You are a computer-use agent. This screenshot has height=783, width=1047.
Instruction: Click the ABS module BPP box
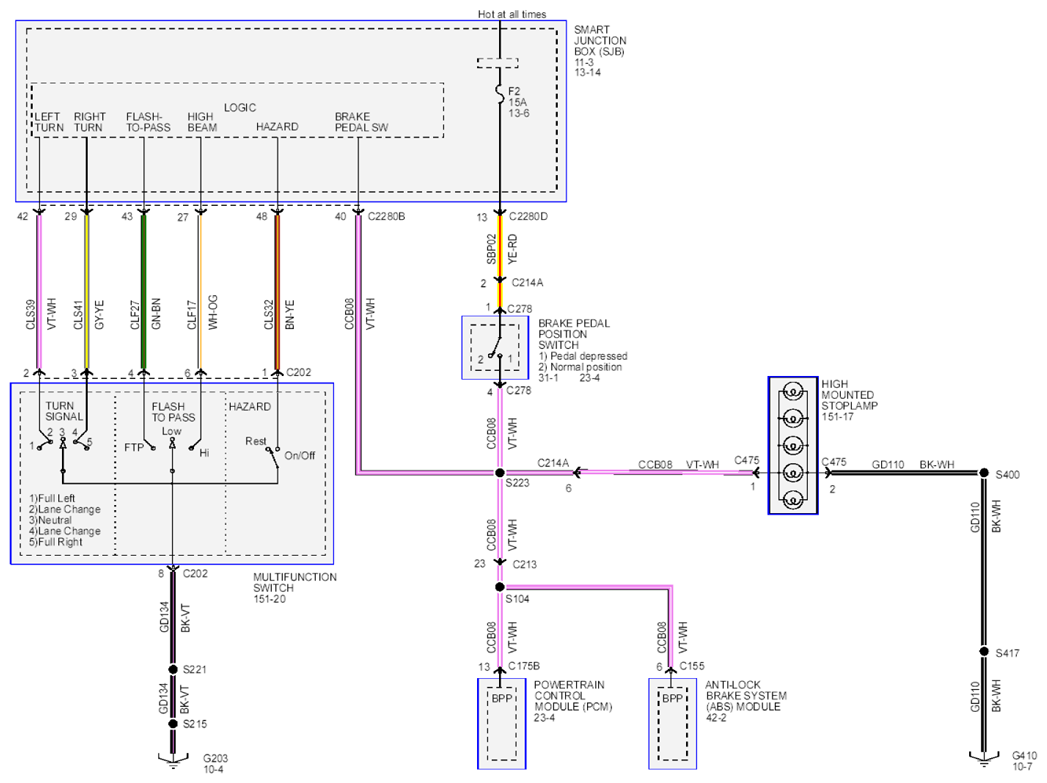[x=672, y=724]
